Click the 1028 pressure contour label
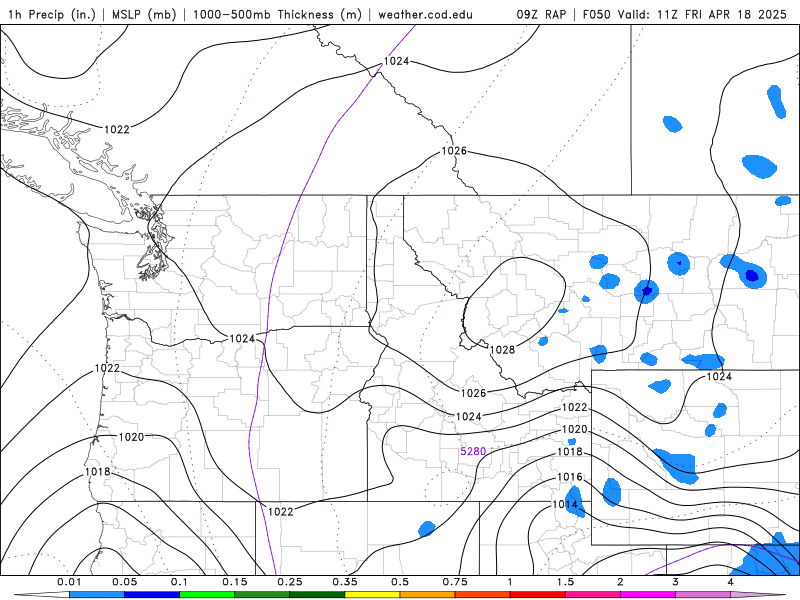The image size is (800, 600). coord(503,349)
